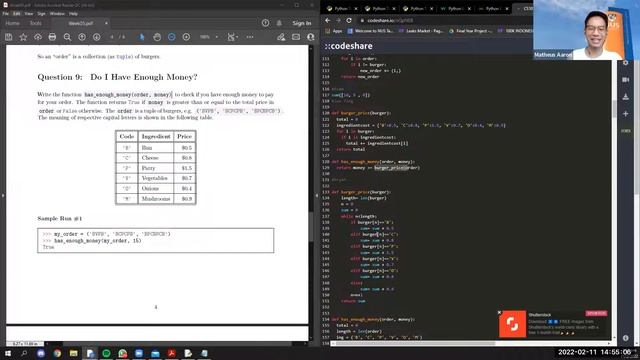Click the browser back arrow
This screenshot has height=360, width=640.
[328, 20]
